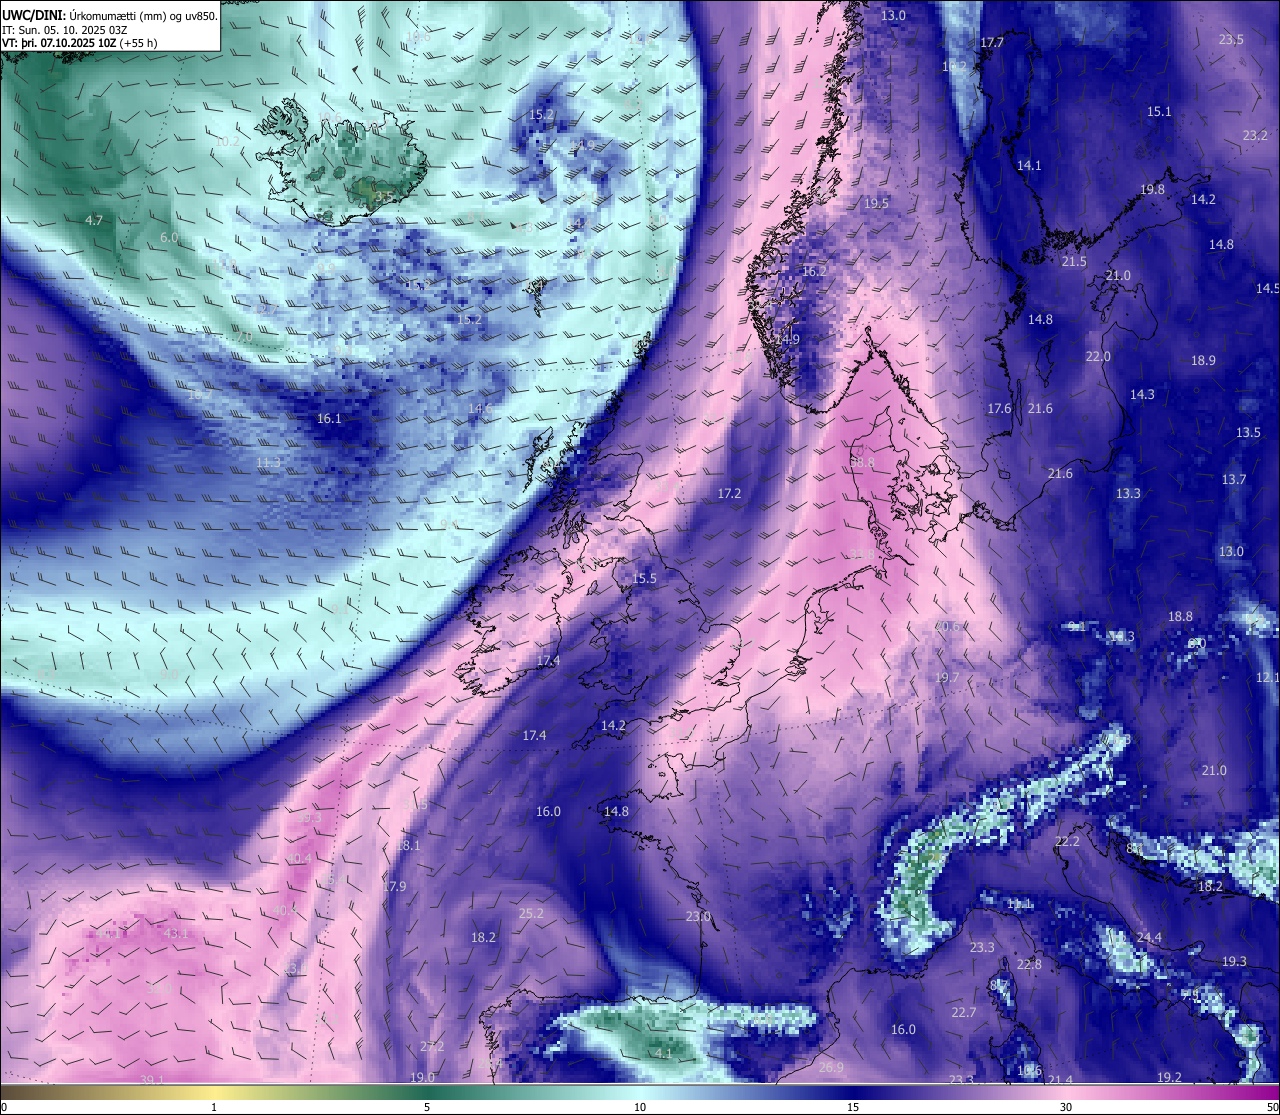
Task: Click the 18.1 value label
Action: (408, 845)
